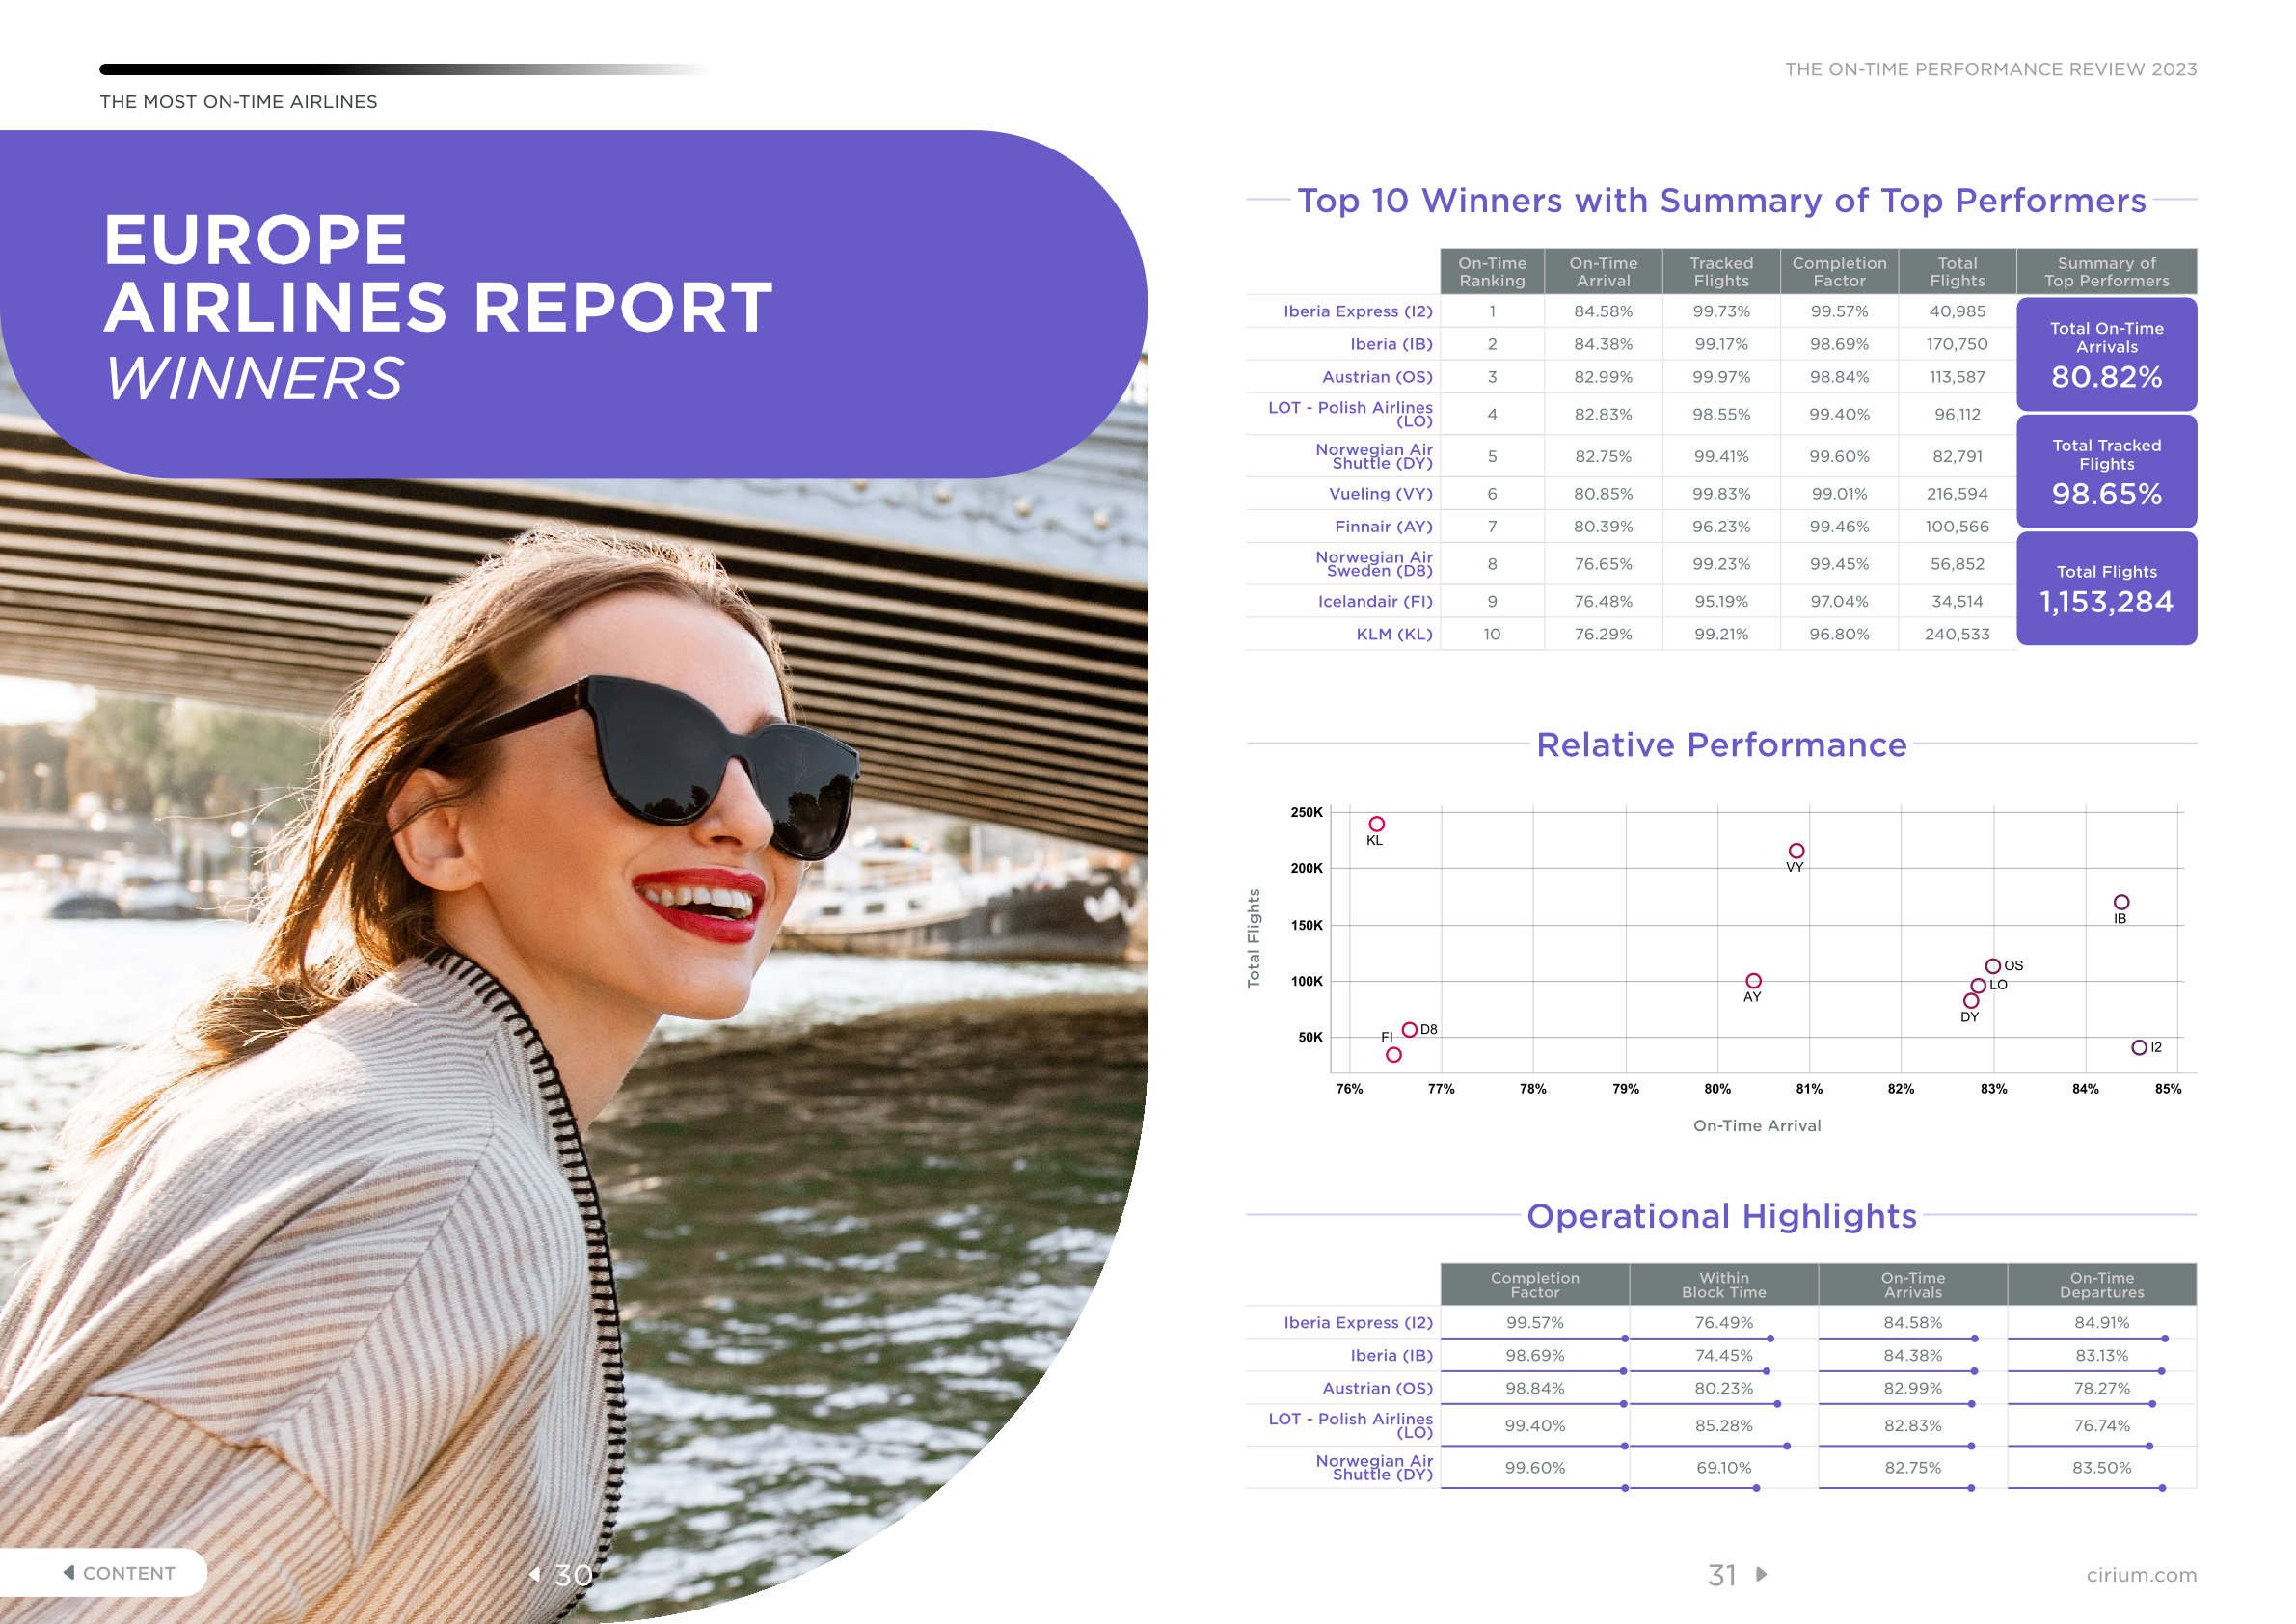Click the Iberia Express (I2) row label in Top 10
The height and width of the screenshot is (1624, 2296).
coord(1357,312)
